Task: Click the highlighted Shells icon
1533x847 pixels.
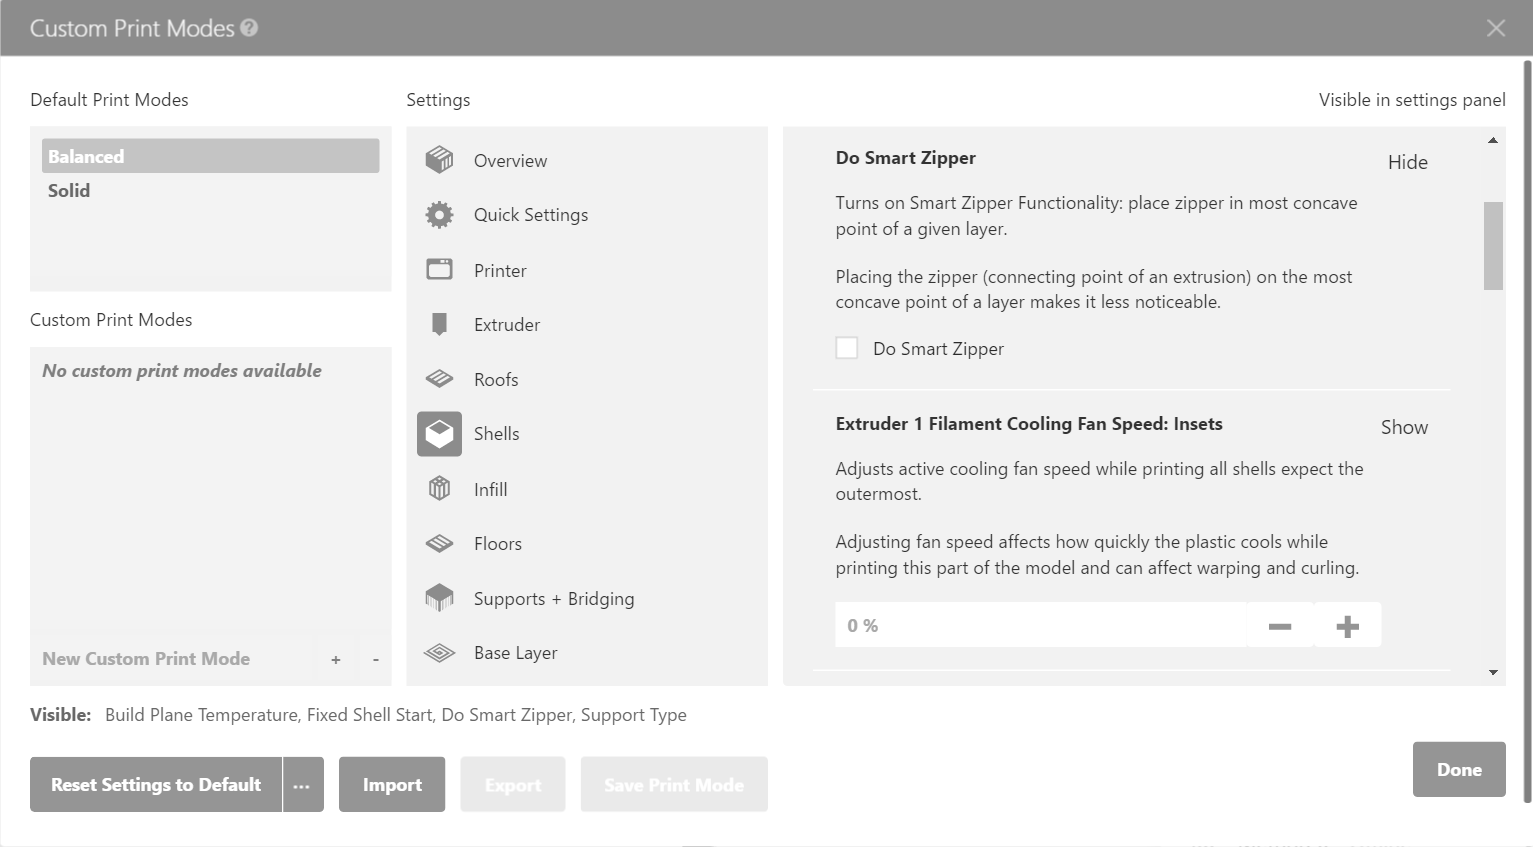Action: 439,434
